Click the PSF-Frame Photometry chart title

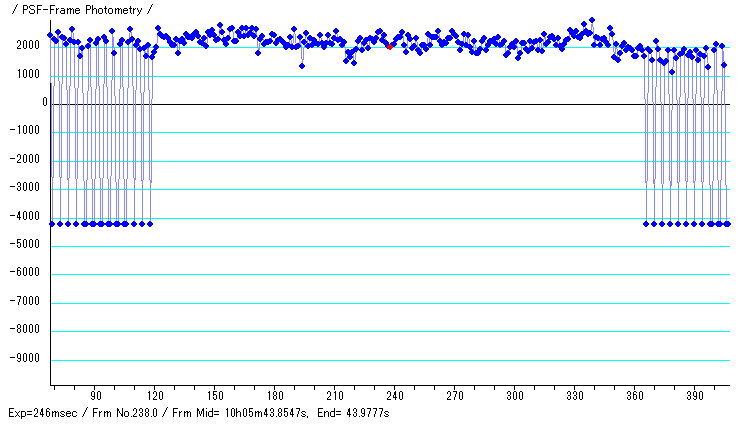coord(81,9)
